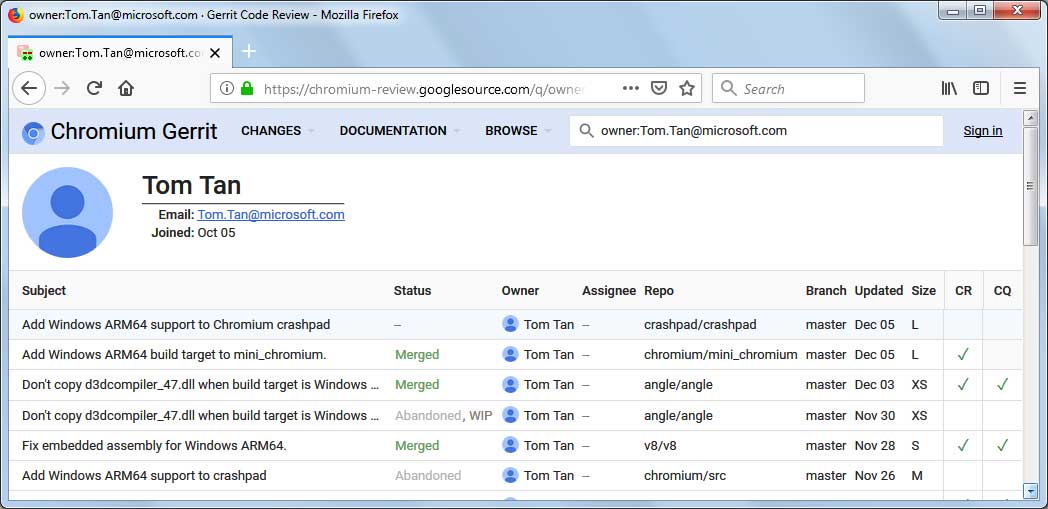Click the Sign in link

pyautogui.click(x=982, y=130)
